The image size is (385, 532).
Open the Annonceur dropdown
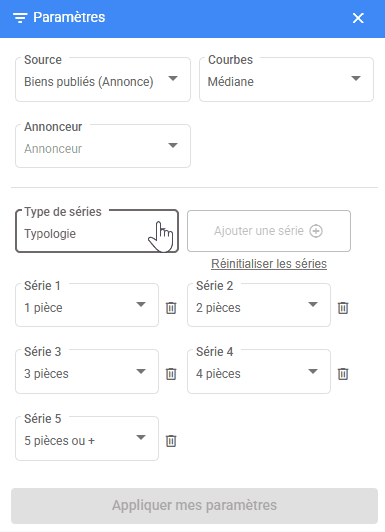[x=103, y=146]
